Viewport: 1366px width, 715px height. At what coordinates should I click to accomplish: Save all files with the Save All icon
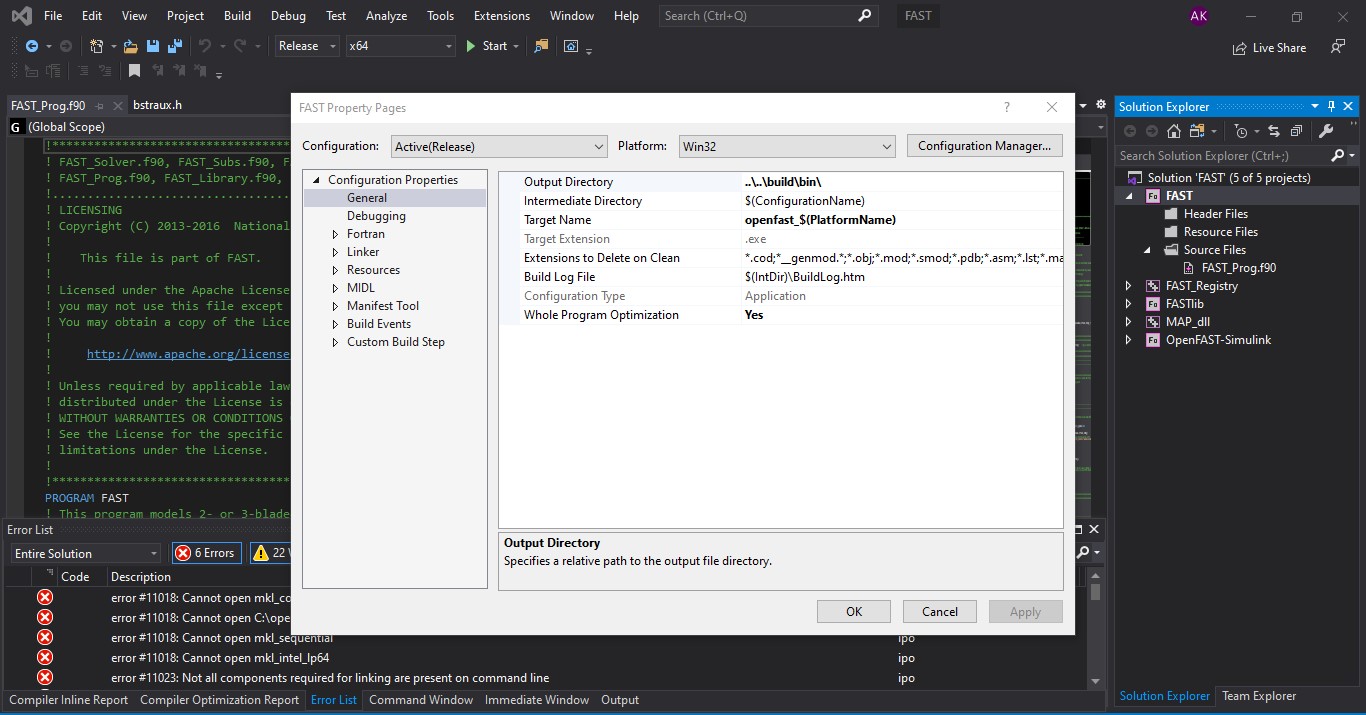coord(174,46)
